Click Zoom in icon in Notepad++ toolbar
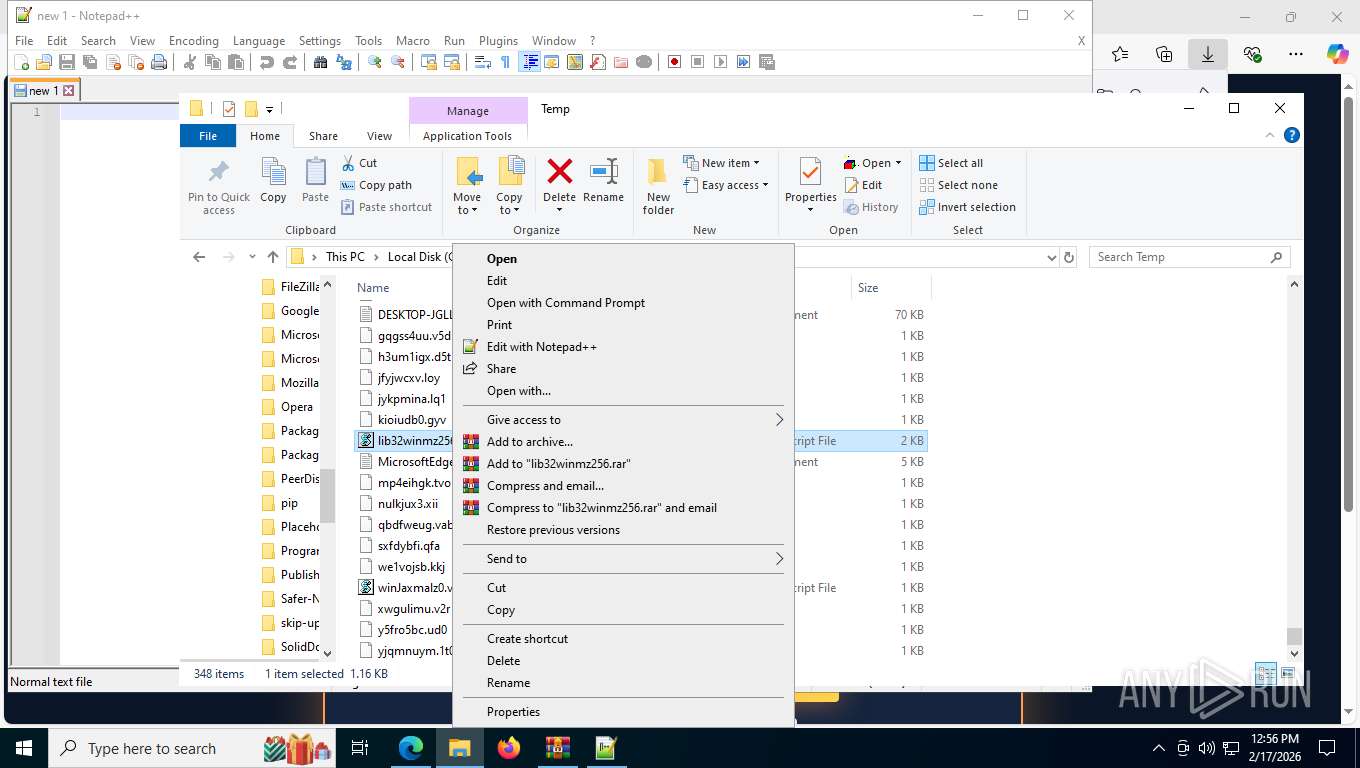 pyautogui.click(x=374, y=62)
